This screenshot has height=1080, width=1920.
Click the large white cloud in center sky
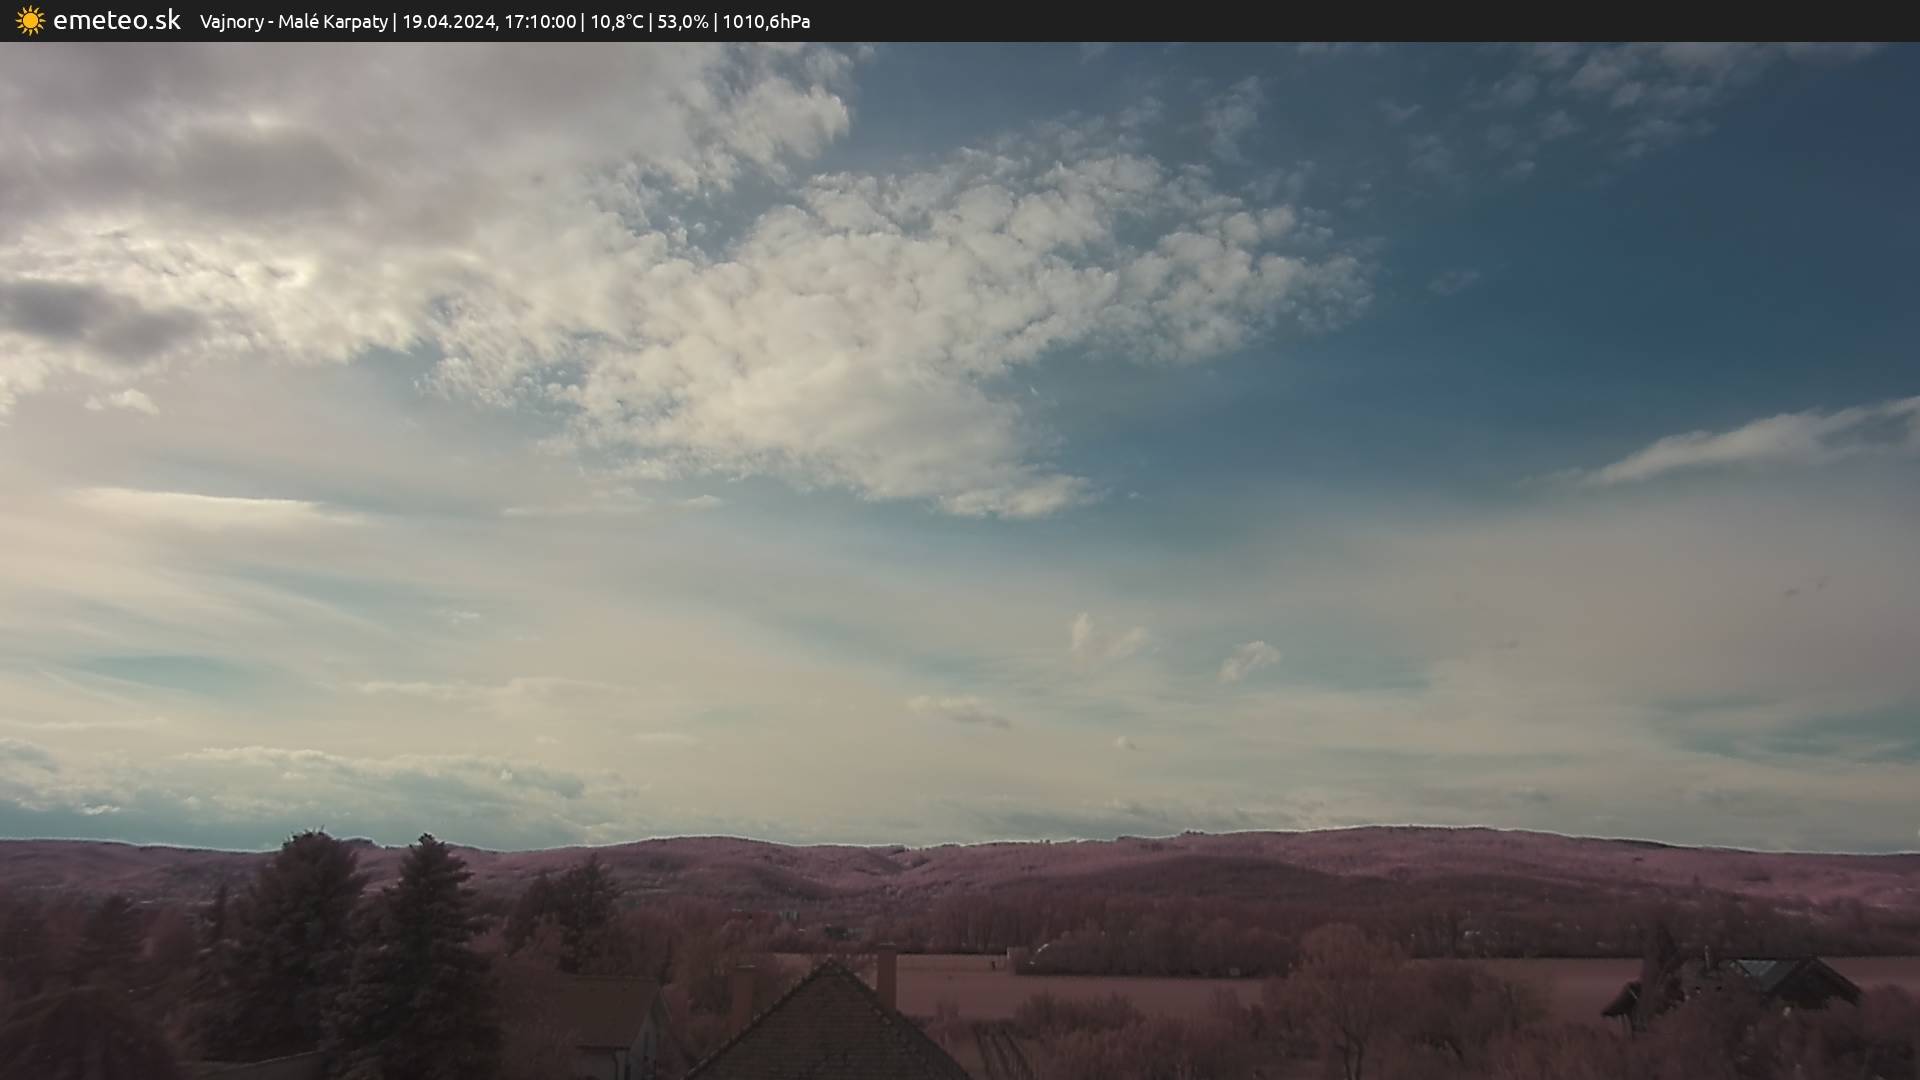[x=900, y=300]
